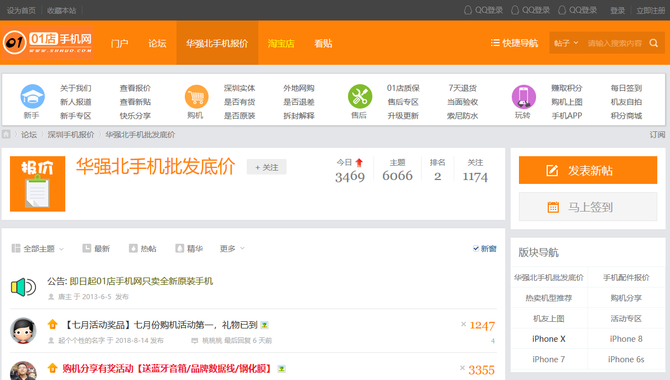The width and height of the screenshot is (670, 380).
Task: Click the 登录 link in top bar
Action: (617, 10)
